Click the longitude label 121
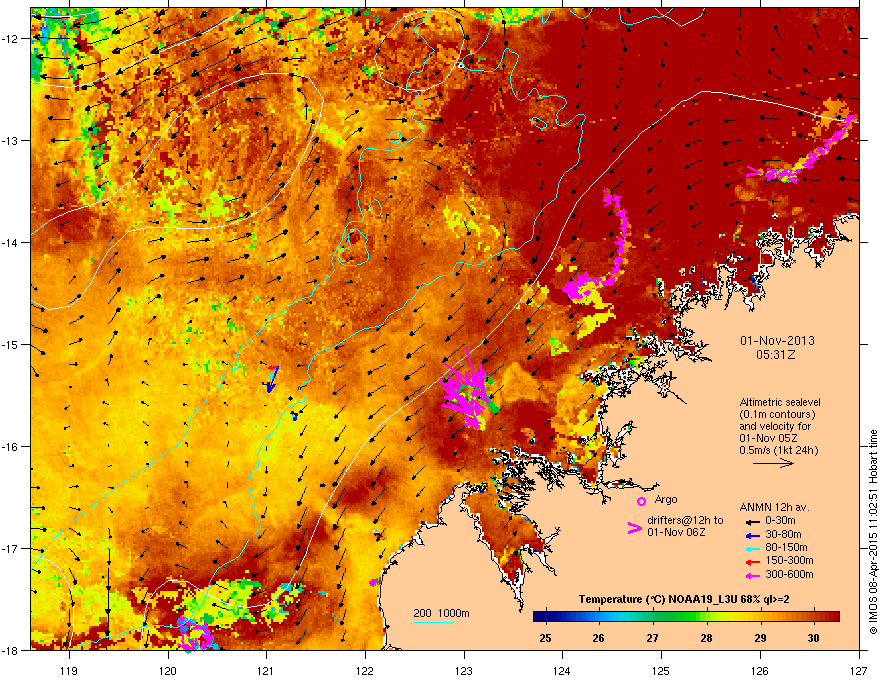The height and width of the screenshot is (680, 880). click(266, 670)
